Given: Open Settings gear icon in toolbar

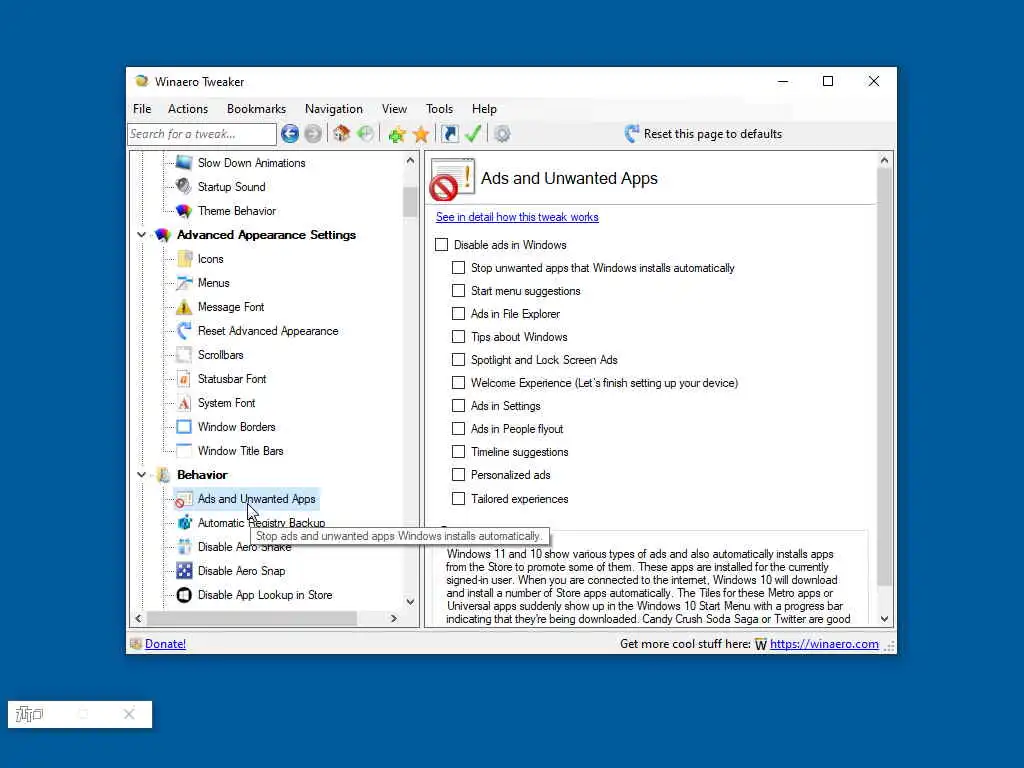Looking at the screenshot, I should coord(502,134).
